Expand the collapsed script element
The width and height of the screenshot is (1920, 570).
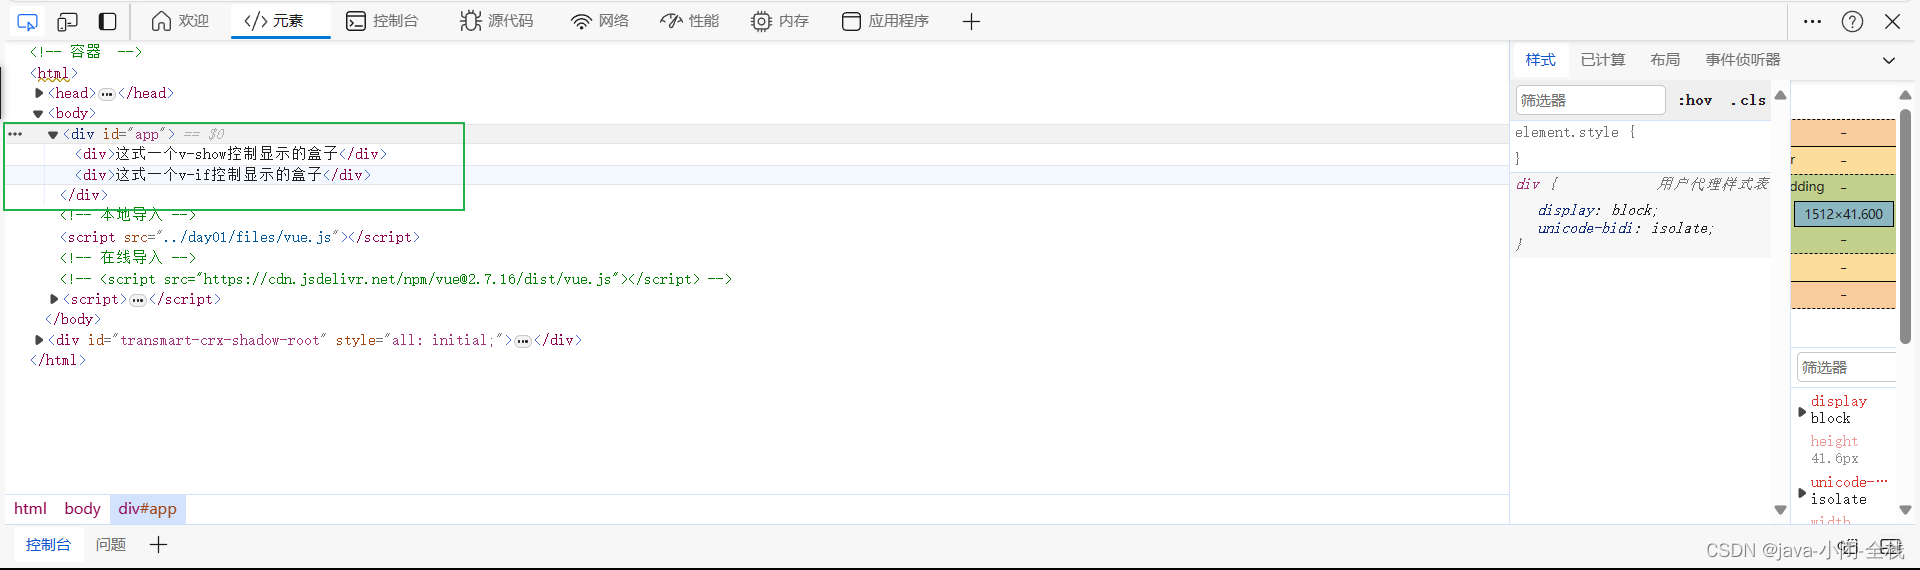click(x=54, y=299)
